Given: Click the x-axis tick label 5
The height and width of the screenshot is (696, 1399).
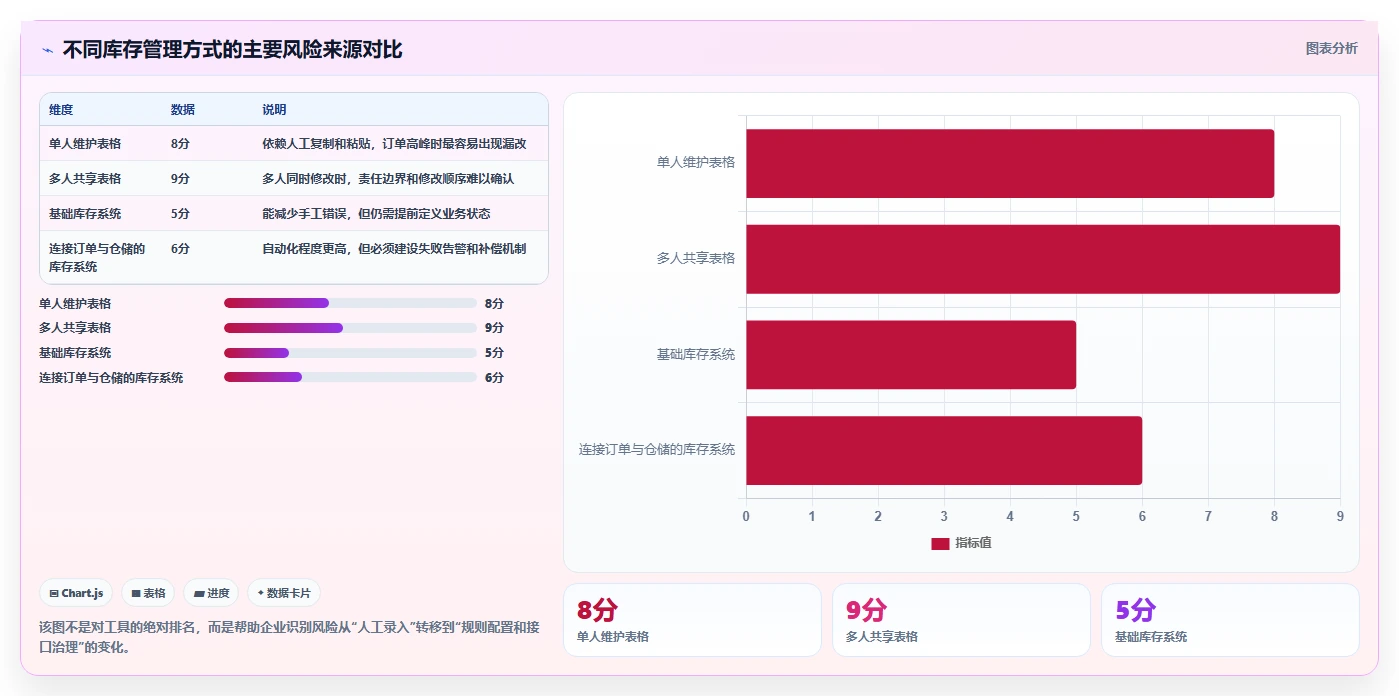Looking at the screenshot, I should (x=1076, y=516).
